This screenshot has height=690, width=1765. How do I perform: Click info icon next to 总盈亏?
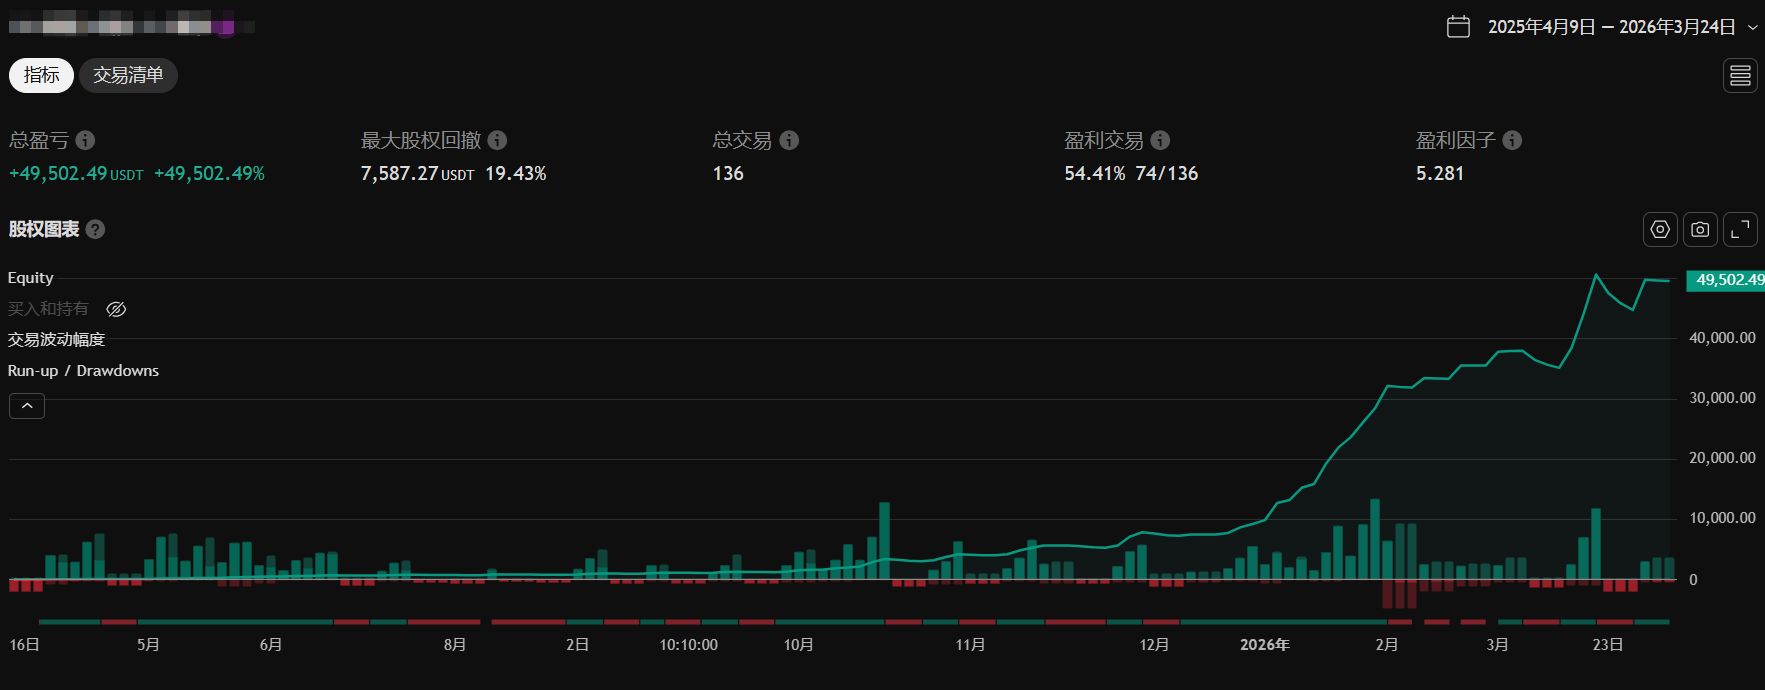click(x=86, y=140)
